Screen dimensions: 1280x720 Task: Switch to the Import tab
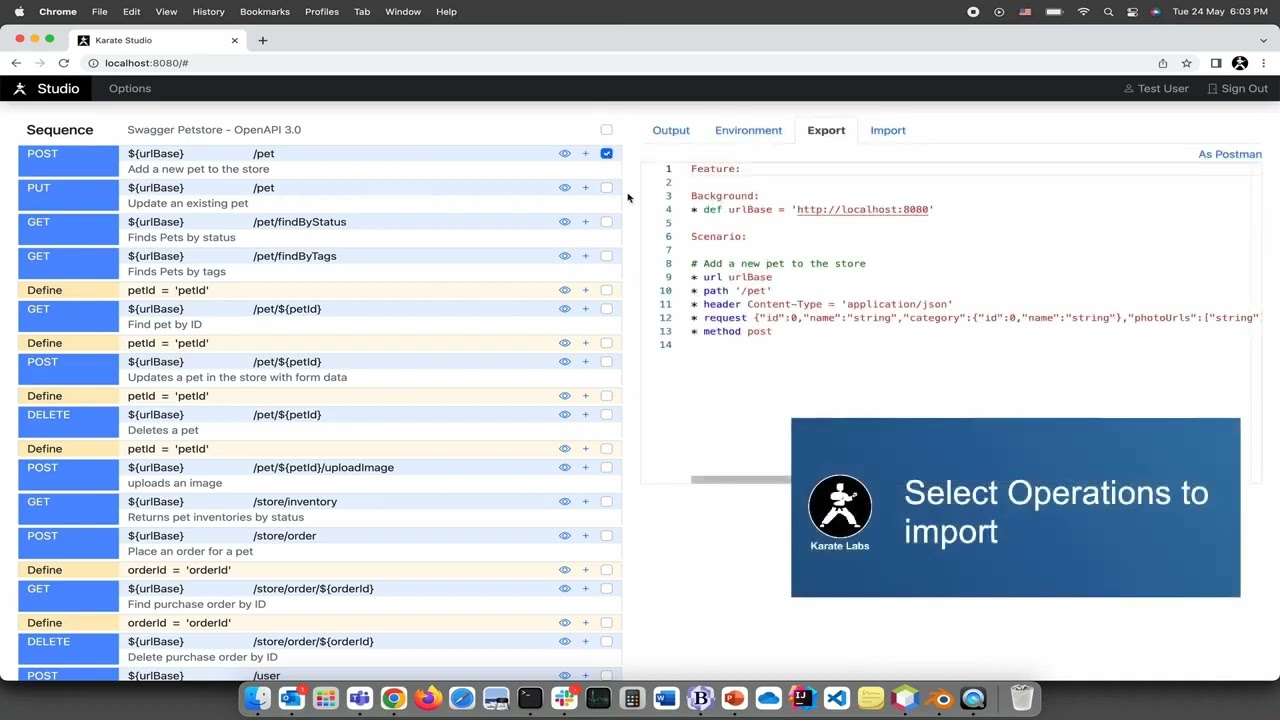coord(888,130)
